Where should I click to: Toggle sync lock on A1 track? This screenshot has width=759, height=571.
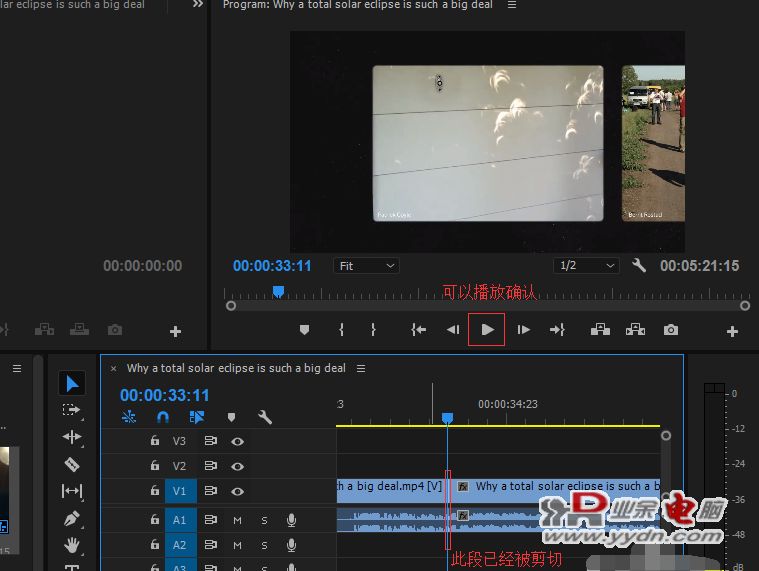click(x=211, y=520)
